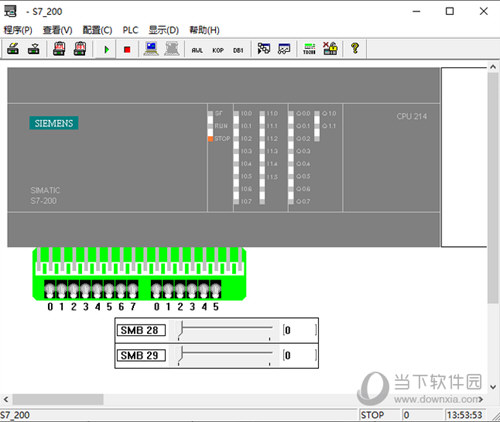The height and width of the screenshot is (422, 500).
Task: Open the TD200 display icon
Action: pos(309,49)
